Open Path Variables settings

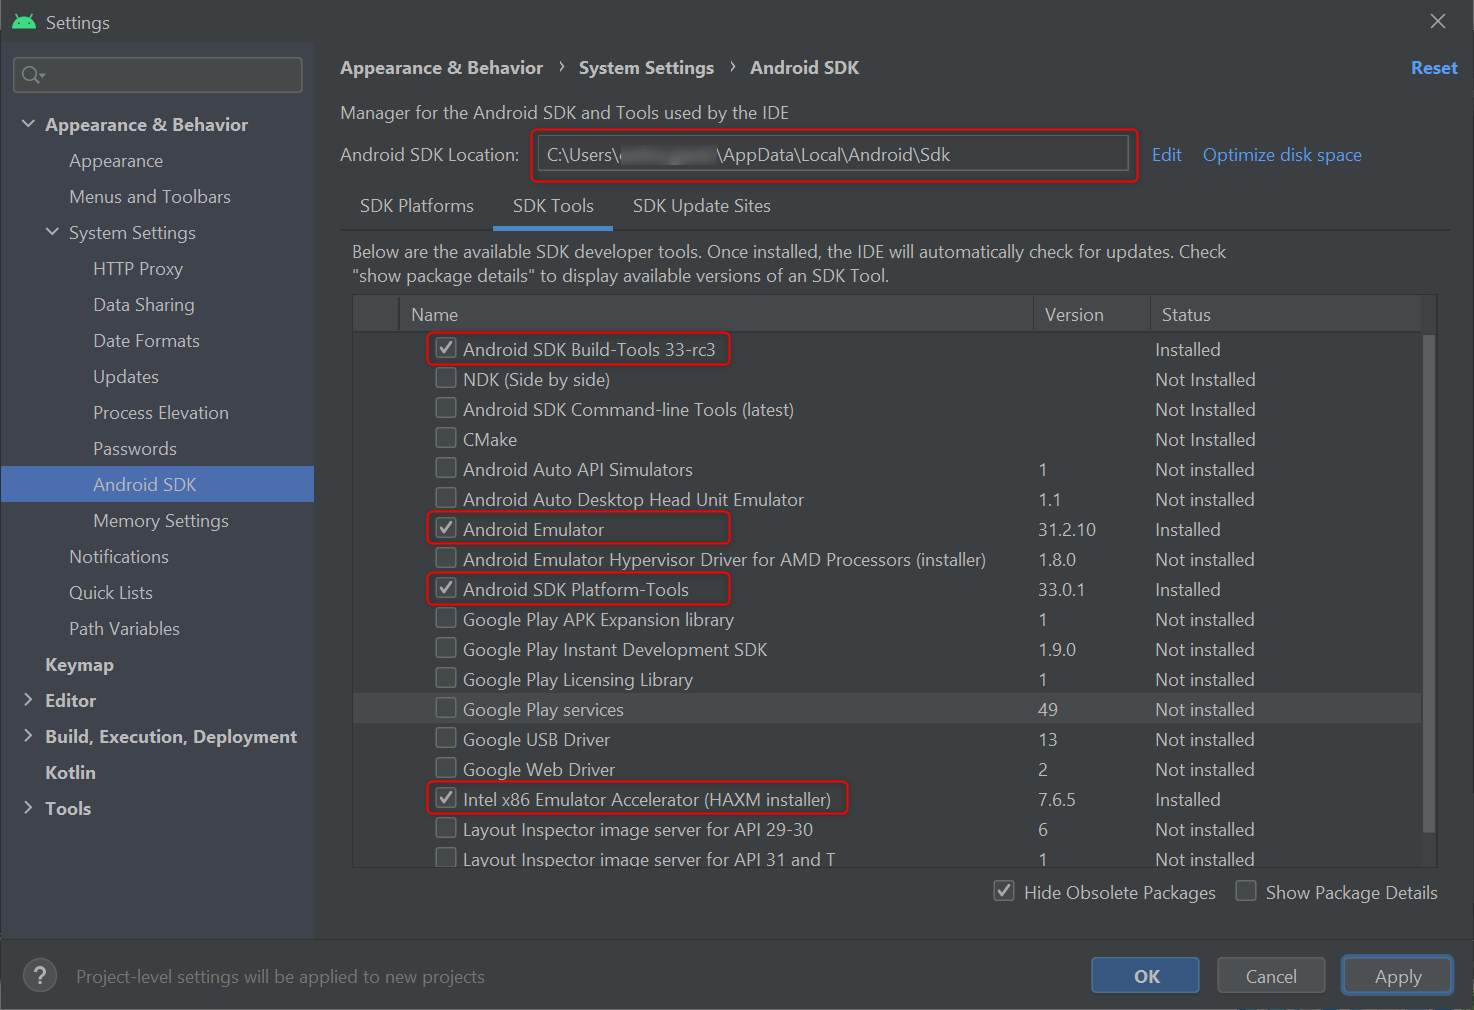tap(125, 629)
